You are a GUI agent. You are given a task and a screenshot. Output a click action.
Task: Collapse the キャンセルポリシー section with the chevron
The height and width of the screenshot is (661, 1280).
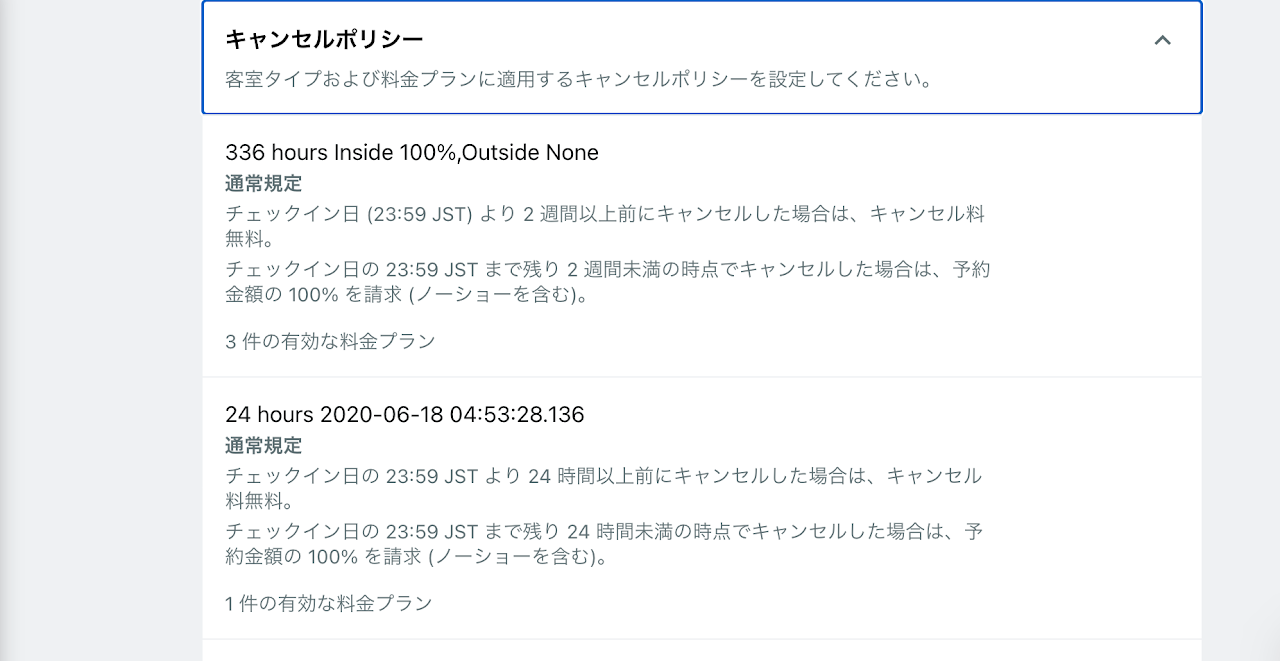1162,41
